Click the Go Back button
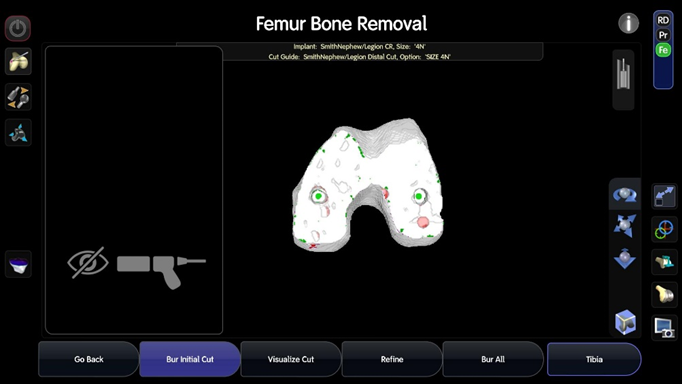This screenshot has height=384, width=682. pyautogui.click(x=88, y=359)
